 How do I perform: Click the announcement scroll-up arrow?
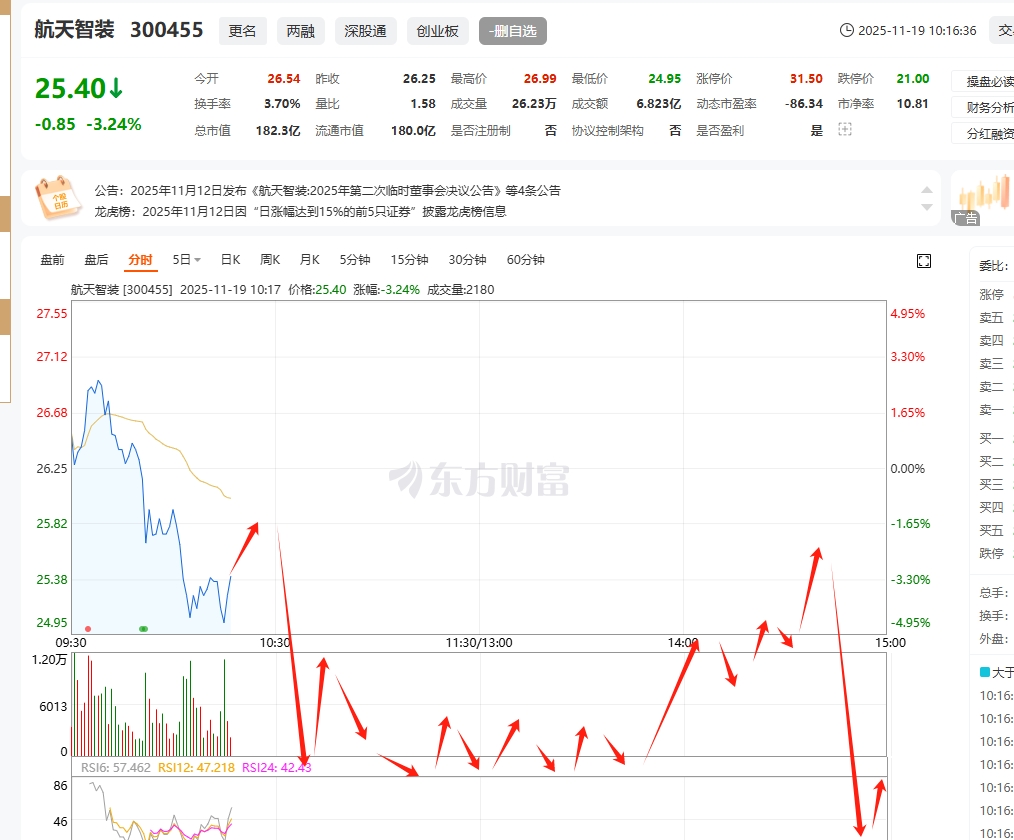[x=927, y=190]
